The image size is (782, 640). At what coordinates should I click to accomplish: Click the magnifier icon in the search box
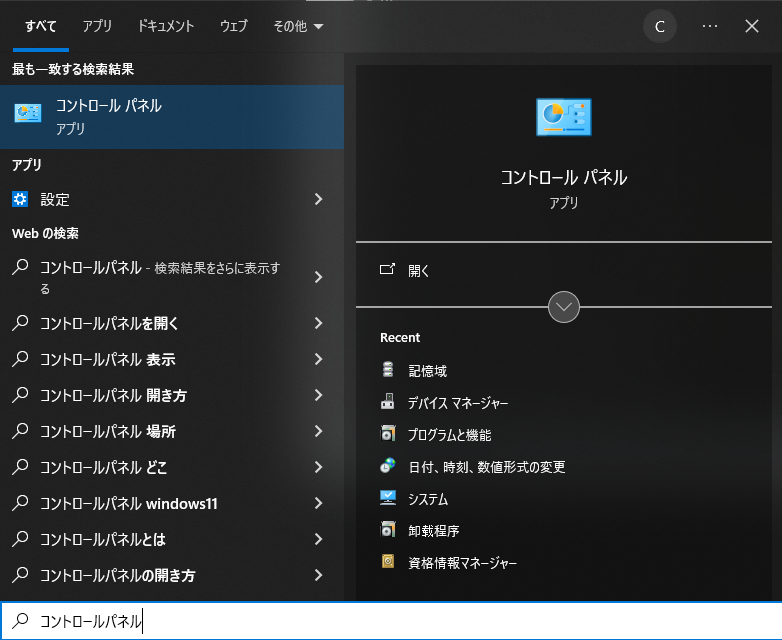coord(20,621)
